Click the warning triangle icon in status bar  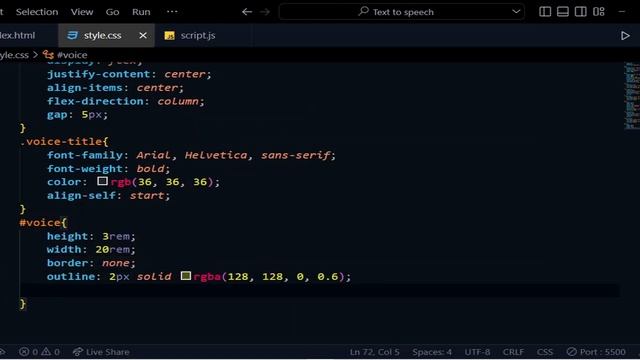pyautogui.click(x=46, y=352)
